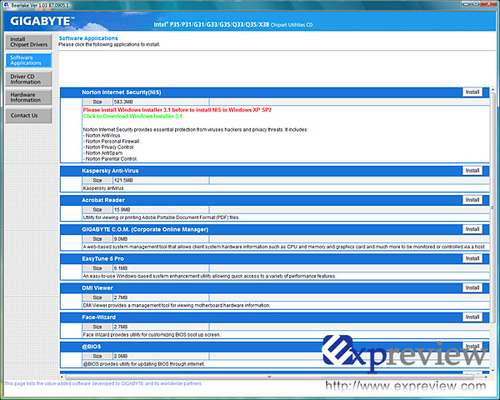
Task: Click the Norton Parental Control line
Action: (110, 159)
